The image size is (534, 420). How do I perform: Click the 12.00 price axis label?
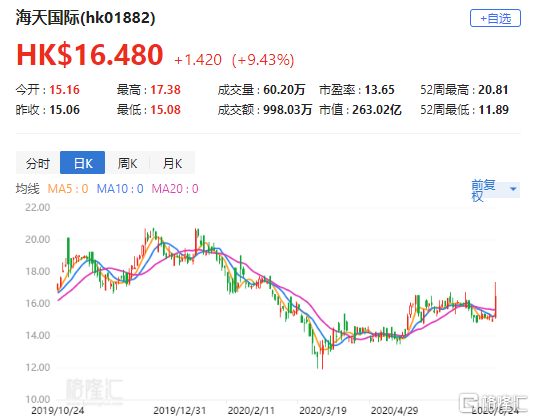tap(37, 368)
